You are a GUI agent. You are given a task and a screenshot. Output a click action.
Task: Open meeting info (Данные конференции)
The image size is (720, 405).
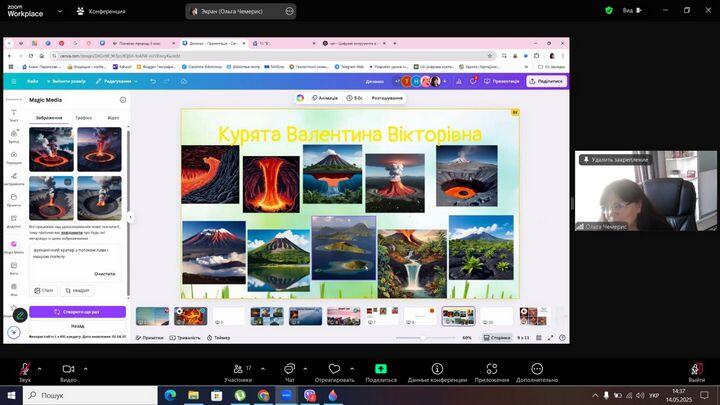(437, 372)
